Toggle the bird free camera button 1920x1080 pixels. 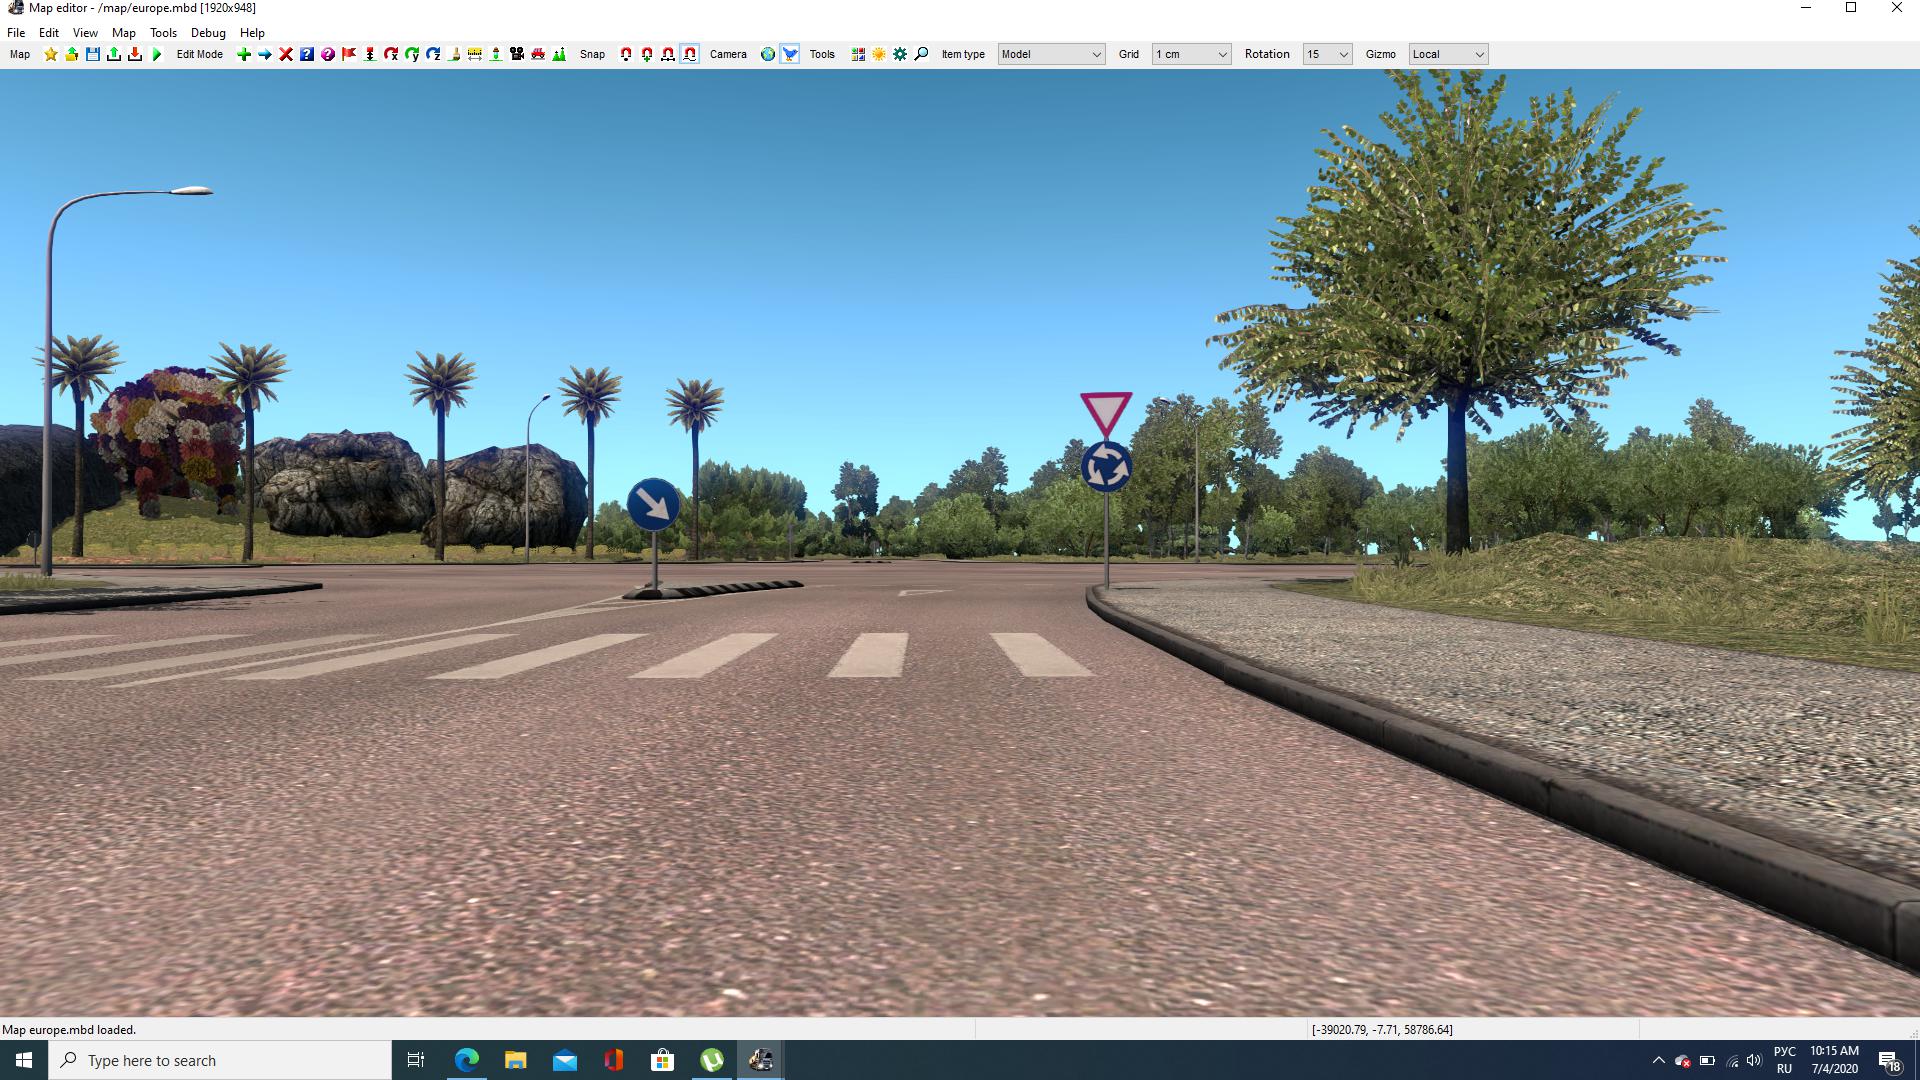pos(790,54)
